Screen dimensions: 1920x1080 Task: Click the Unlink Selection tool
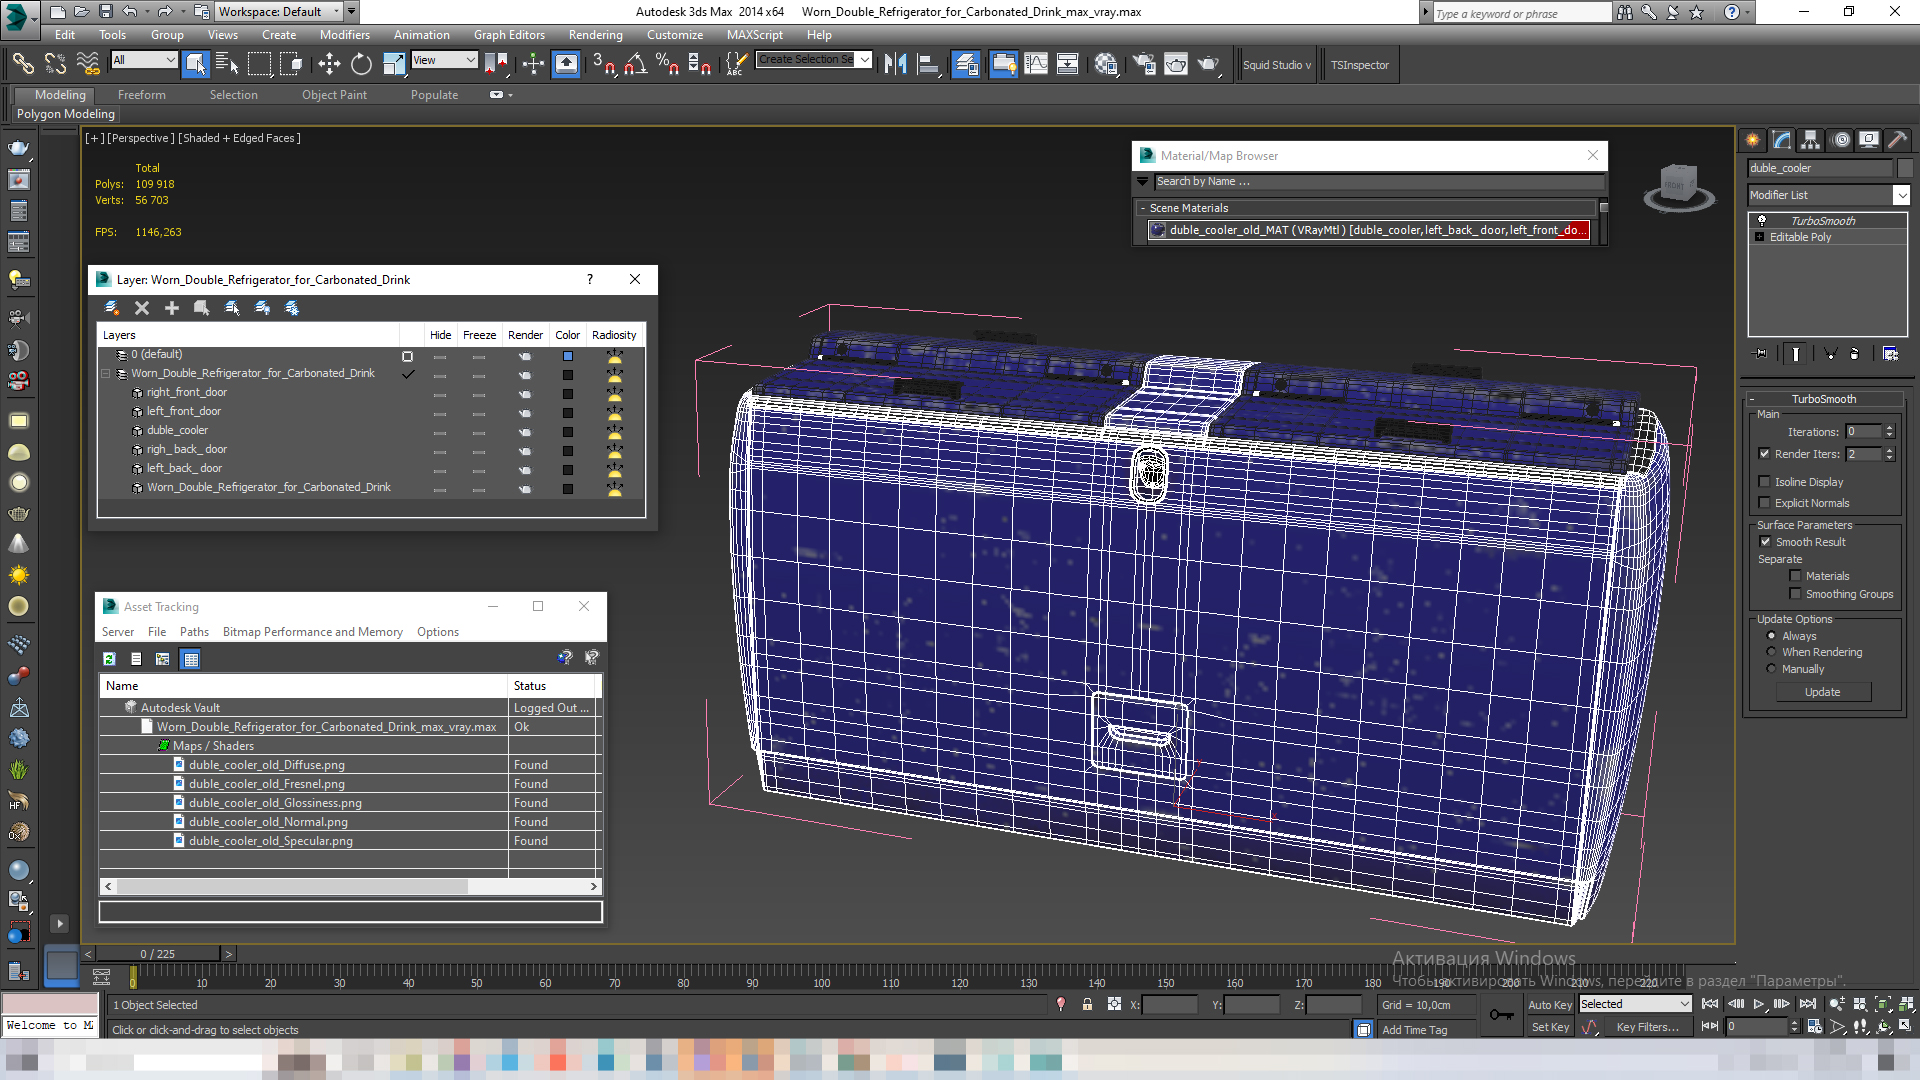(x=55, y=64)
